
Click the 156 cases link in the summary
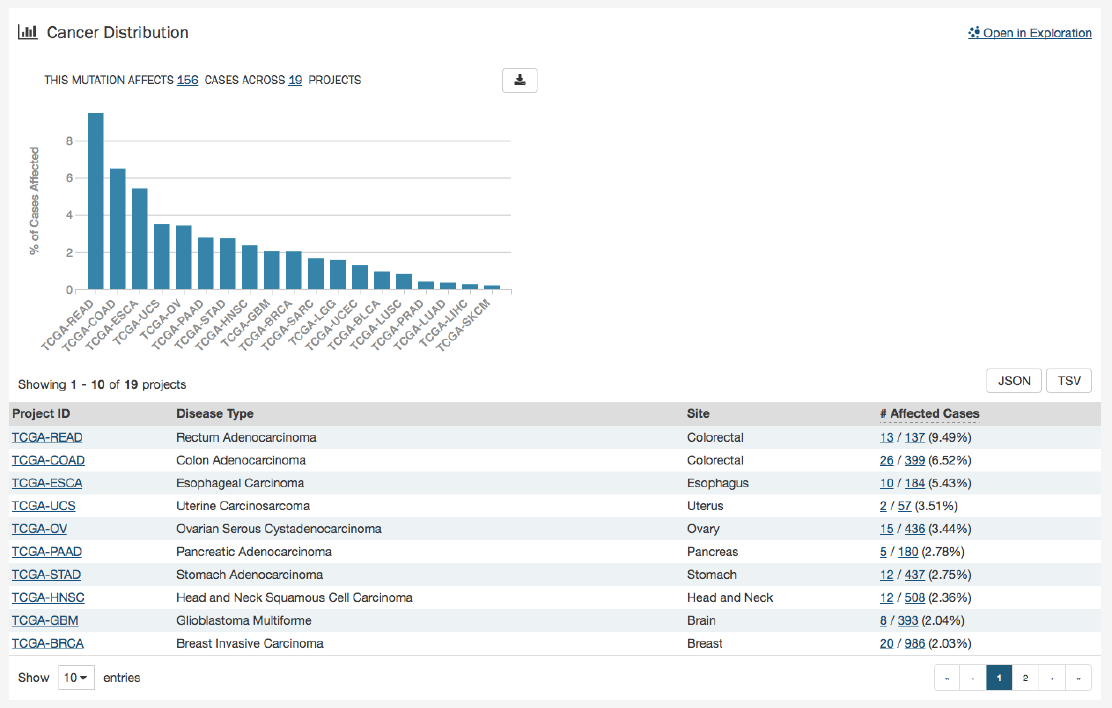tap(187, 80)
